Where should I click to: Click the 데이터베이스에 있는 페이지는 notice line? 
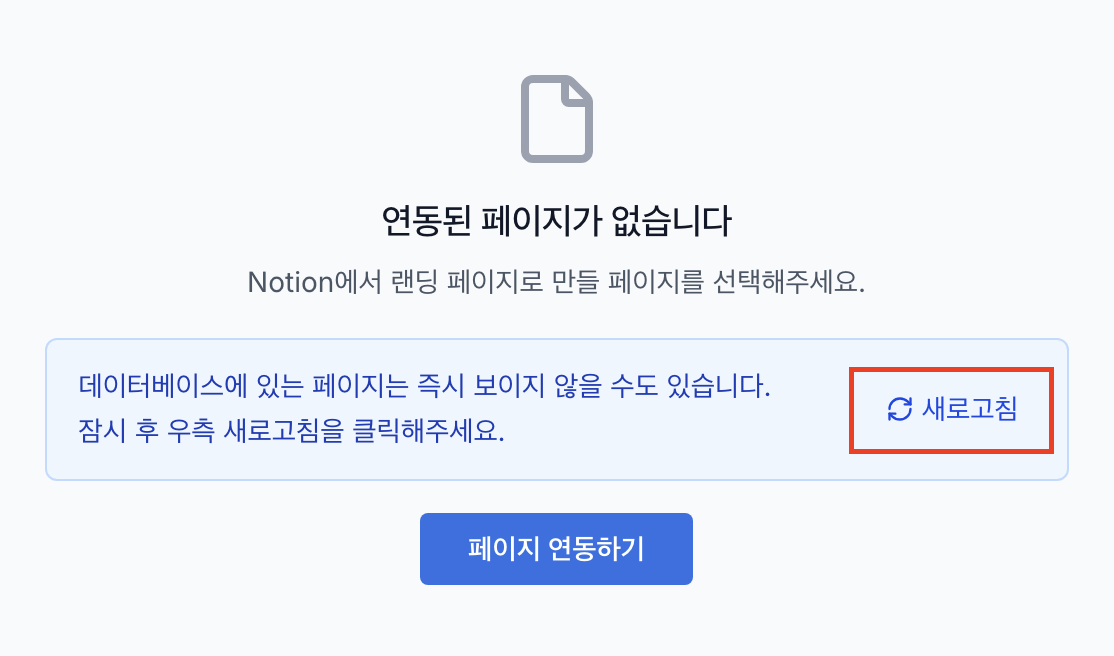tap(424, 386)
